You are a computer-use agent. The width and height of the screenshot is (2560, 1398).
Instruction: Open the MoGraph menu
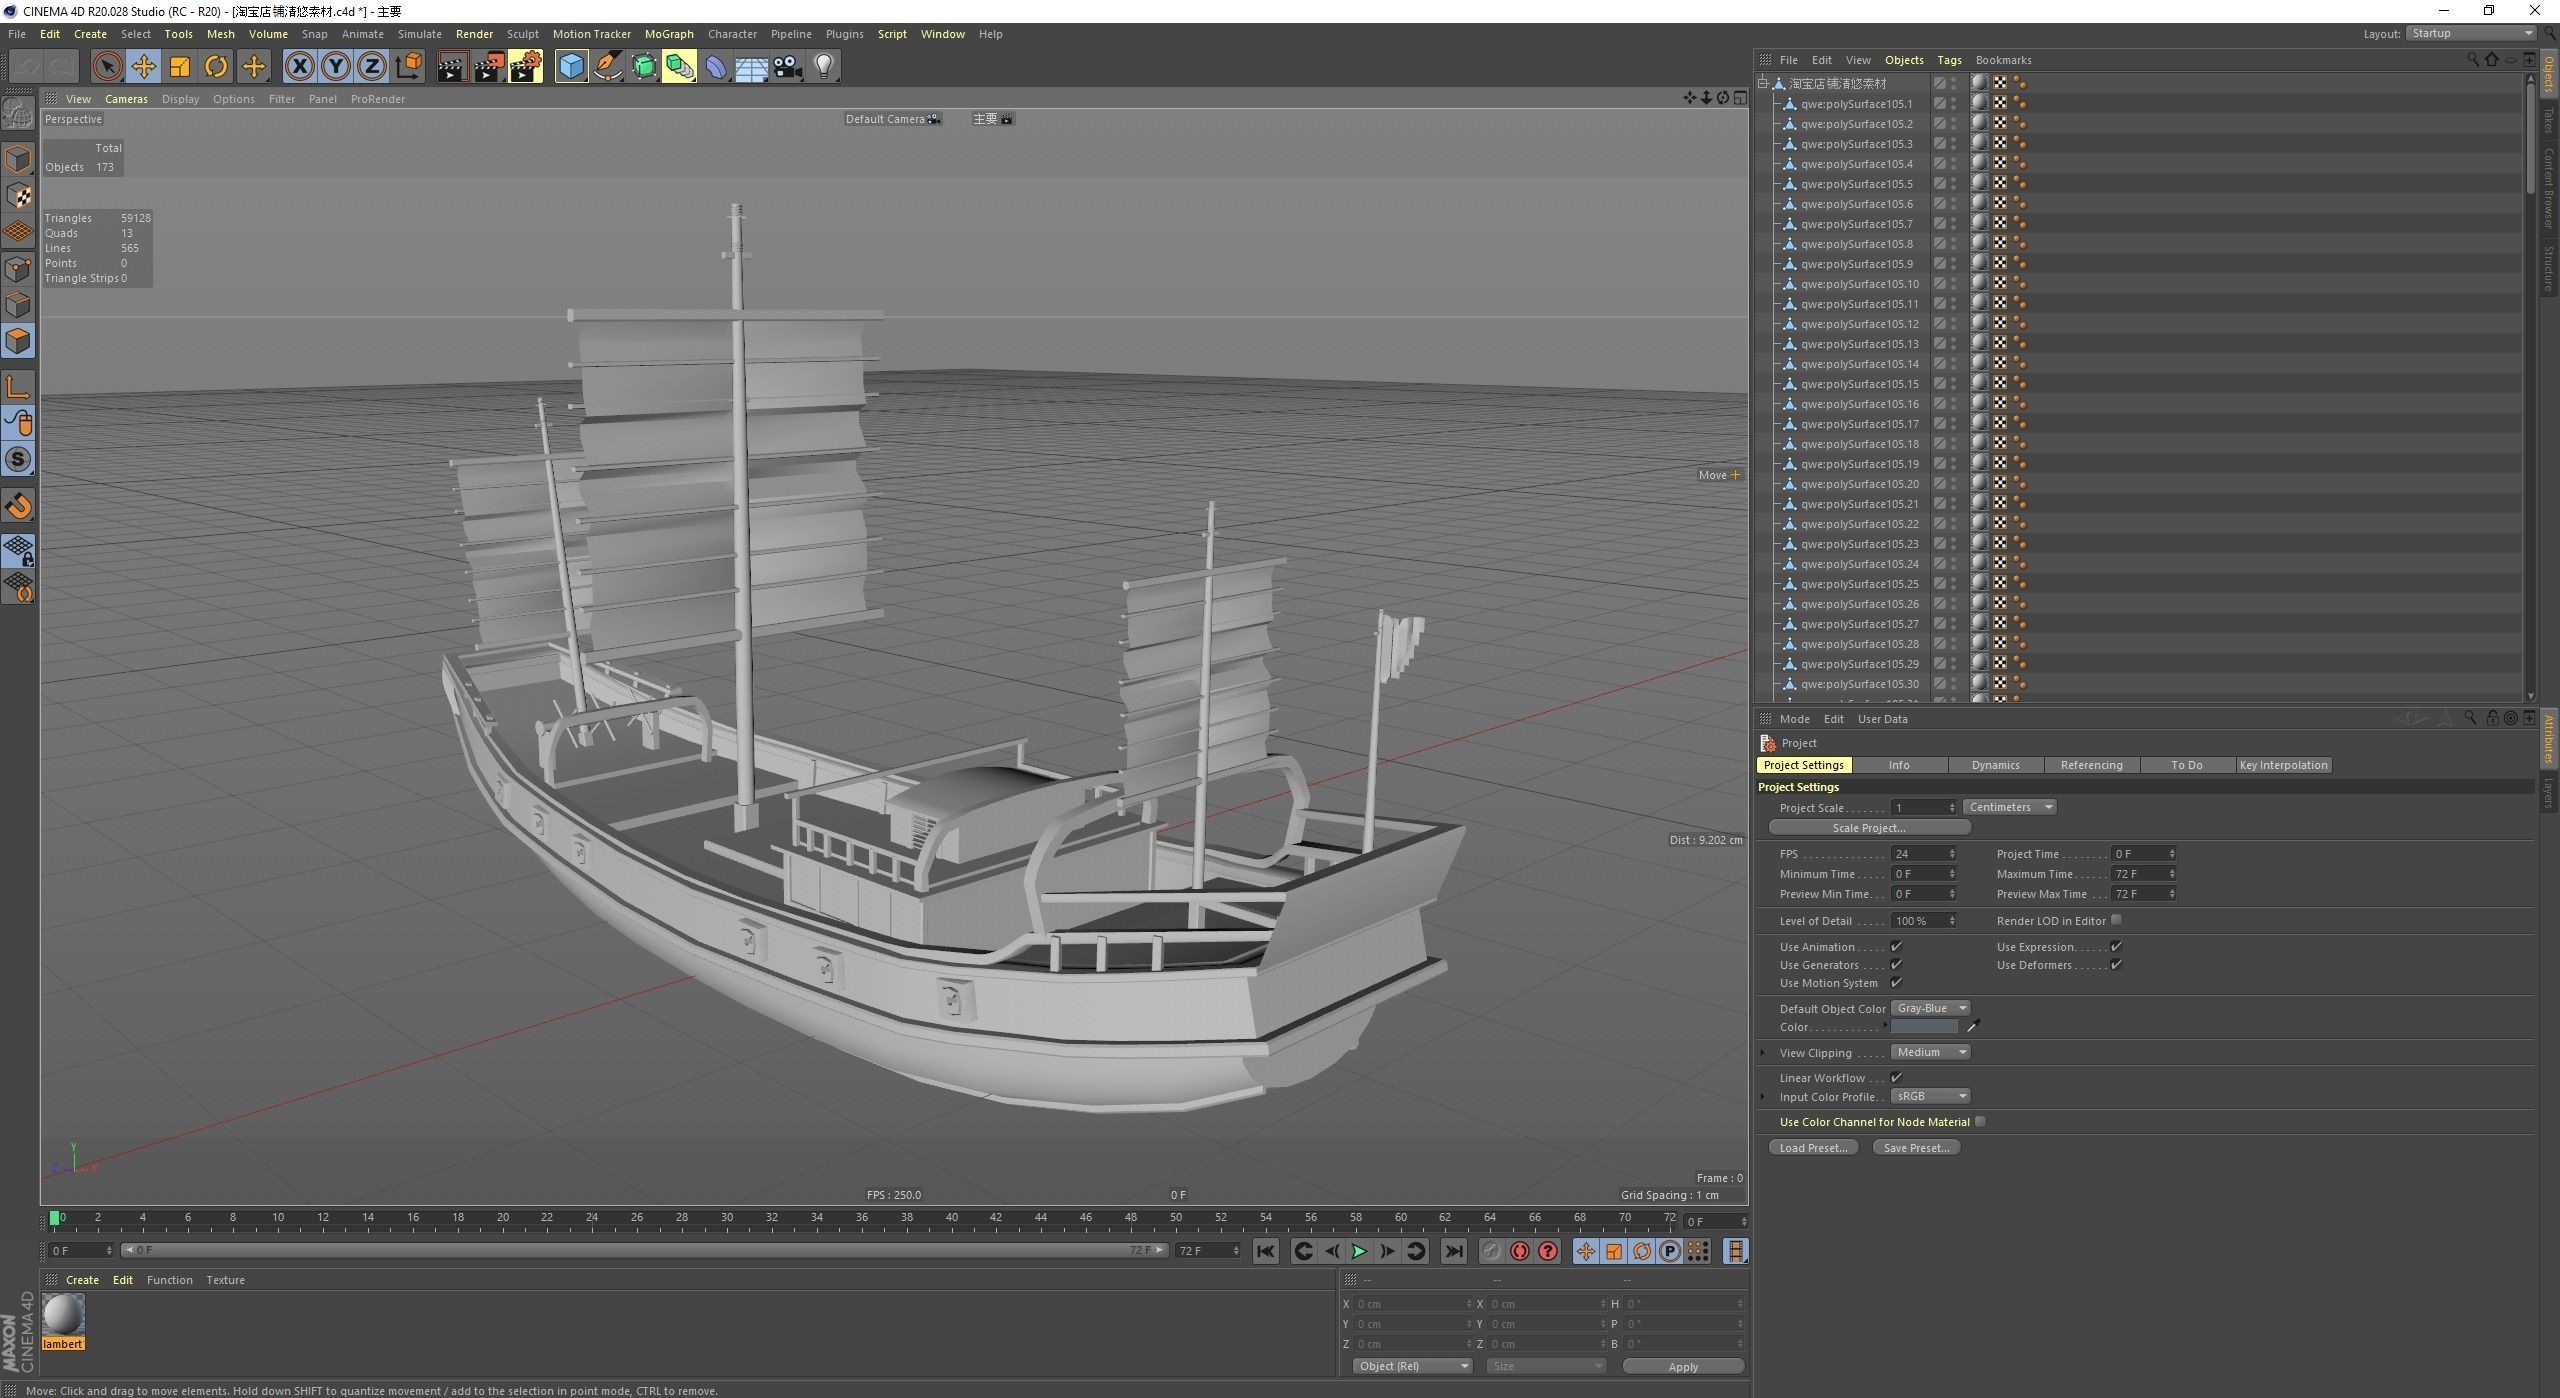(x=669, y=34)
